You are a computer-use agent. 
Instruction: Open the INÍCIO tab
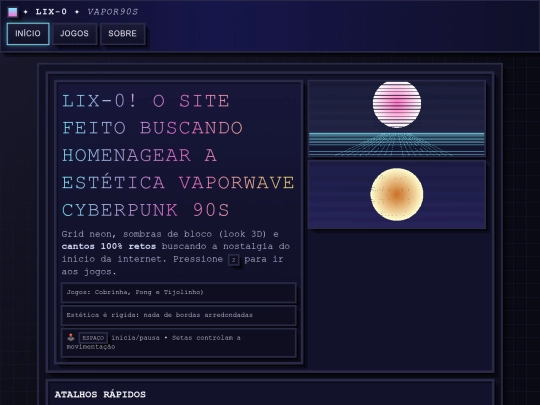[x=28, y=34]
